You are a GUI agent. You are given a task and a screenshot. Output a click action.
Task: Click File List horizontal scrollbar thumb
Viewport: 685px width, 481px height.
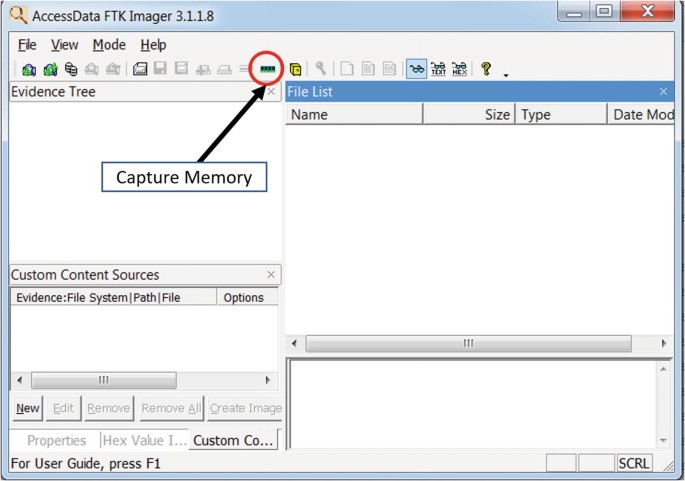(x=469, y=343)
